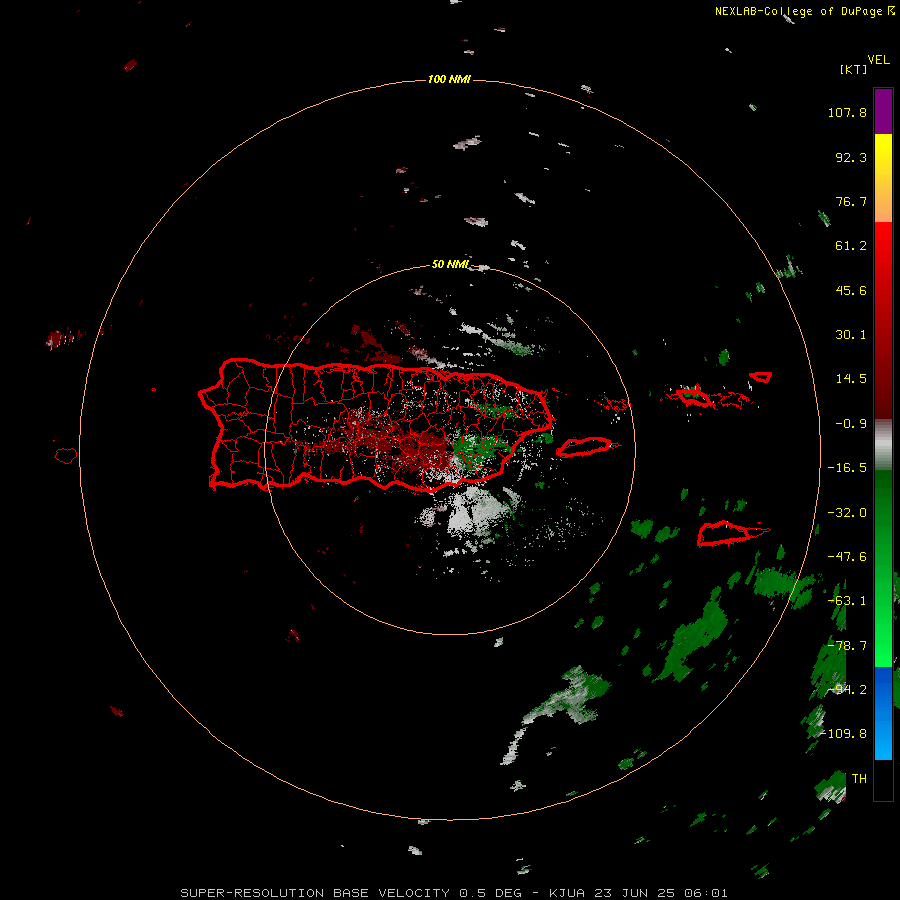Click the TH label beside the color bar
900x900 pixels.
tap(859, 779)
